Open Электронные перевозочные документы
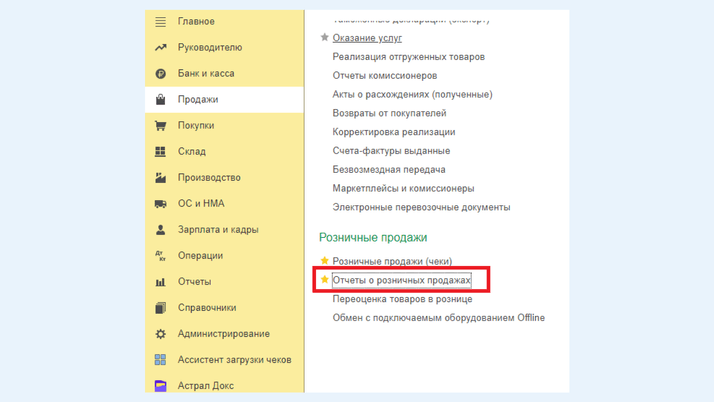The width and height of the screenshot is (714, 402). (x=421, y=207)
